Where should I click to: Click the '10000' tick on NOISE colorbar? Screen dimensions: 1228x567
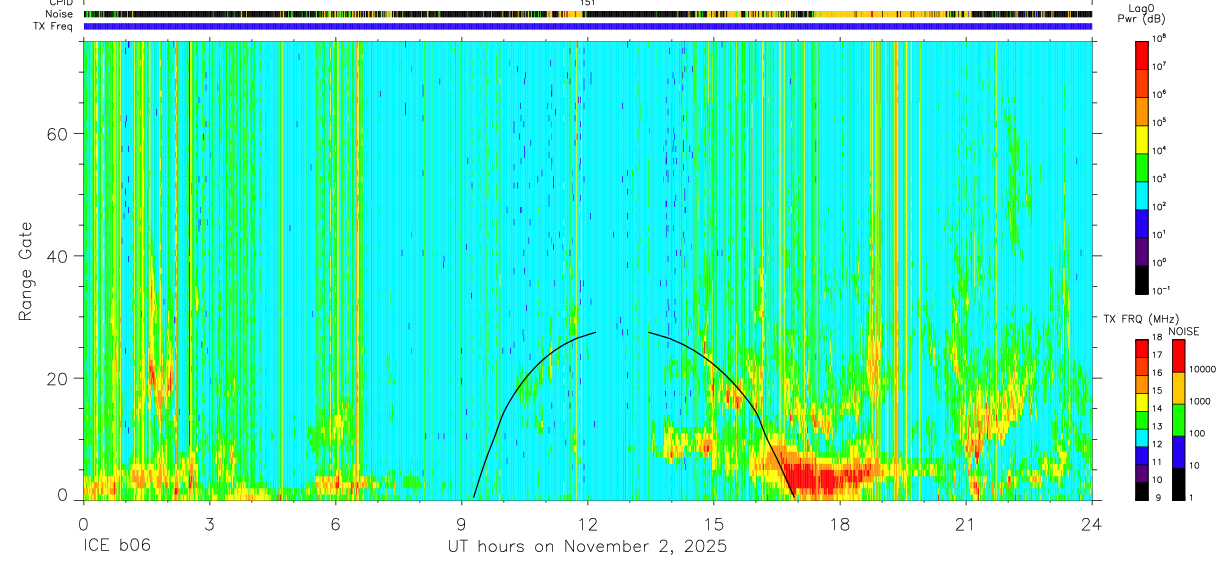pos(1201,370)
